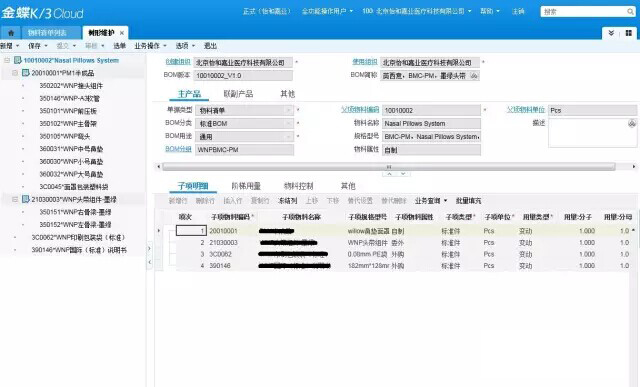Open the 单据类型 dropdown
Image resolution: width=640 pixels, height=387 pixels.
[288, 110]
